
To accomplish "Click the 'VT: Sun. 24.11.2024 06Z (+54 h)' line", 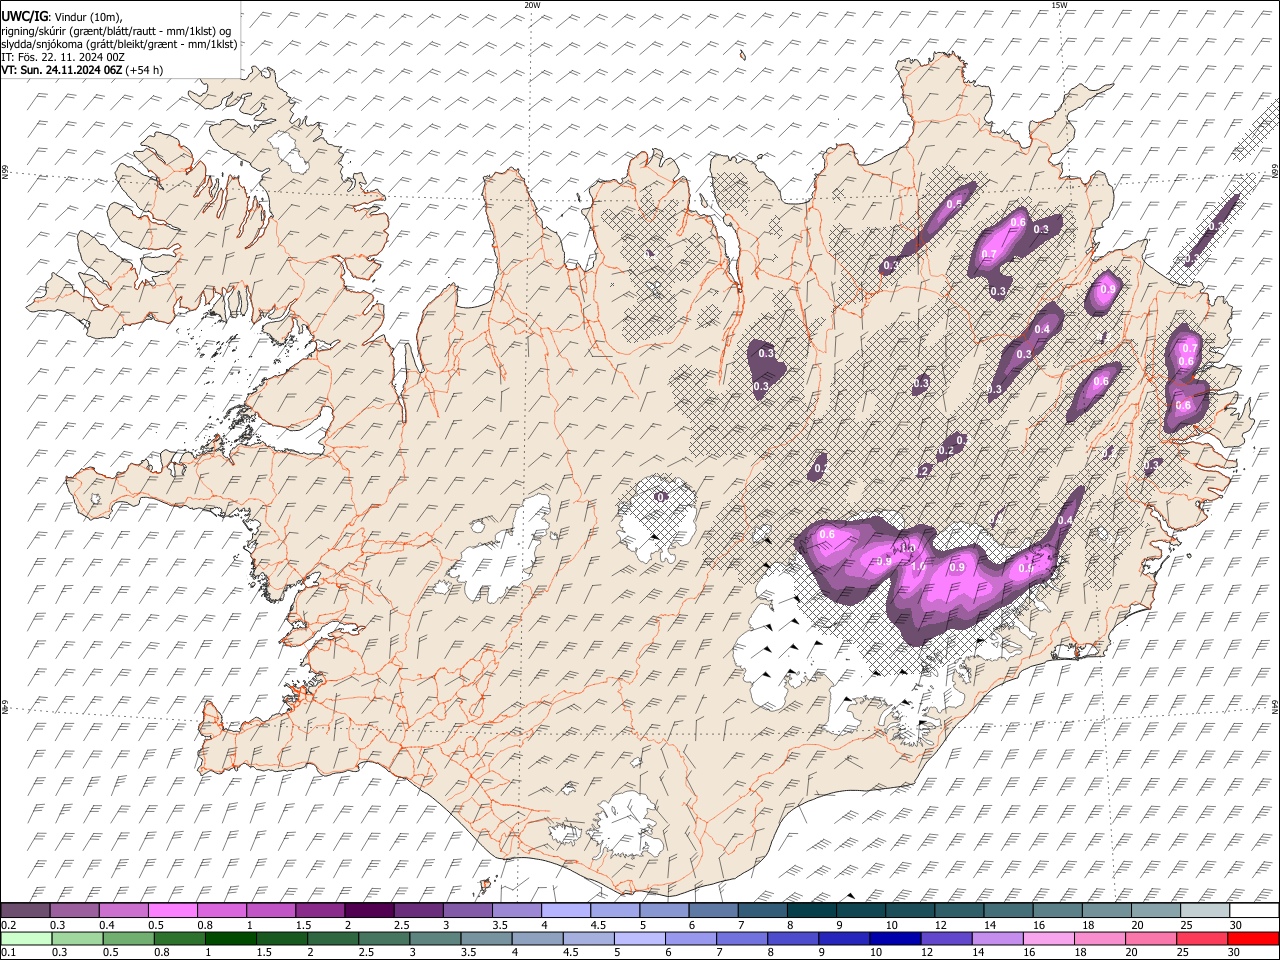I will point(82,70).
